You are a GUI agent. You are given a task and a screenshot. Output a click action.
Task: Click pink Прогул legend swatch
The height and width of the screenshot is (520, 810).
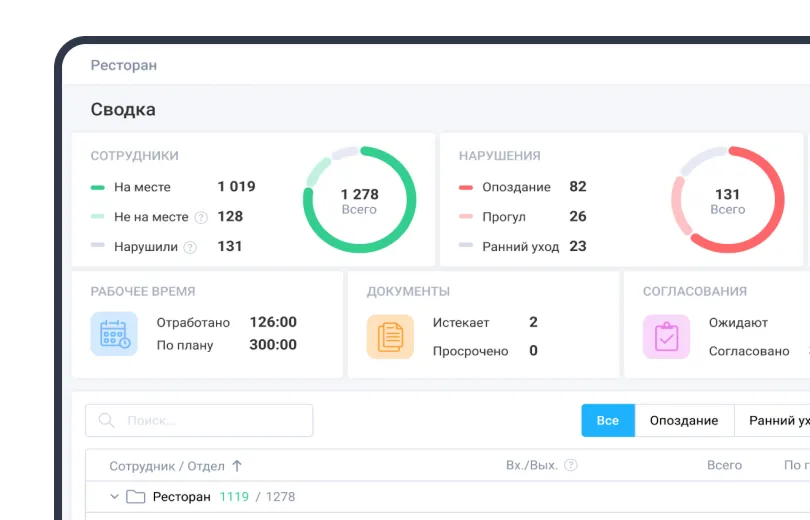[x=466, y=216]
